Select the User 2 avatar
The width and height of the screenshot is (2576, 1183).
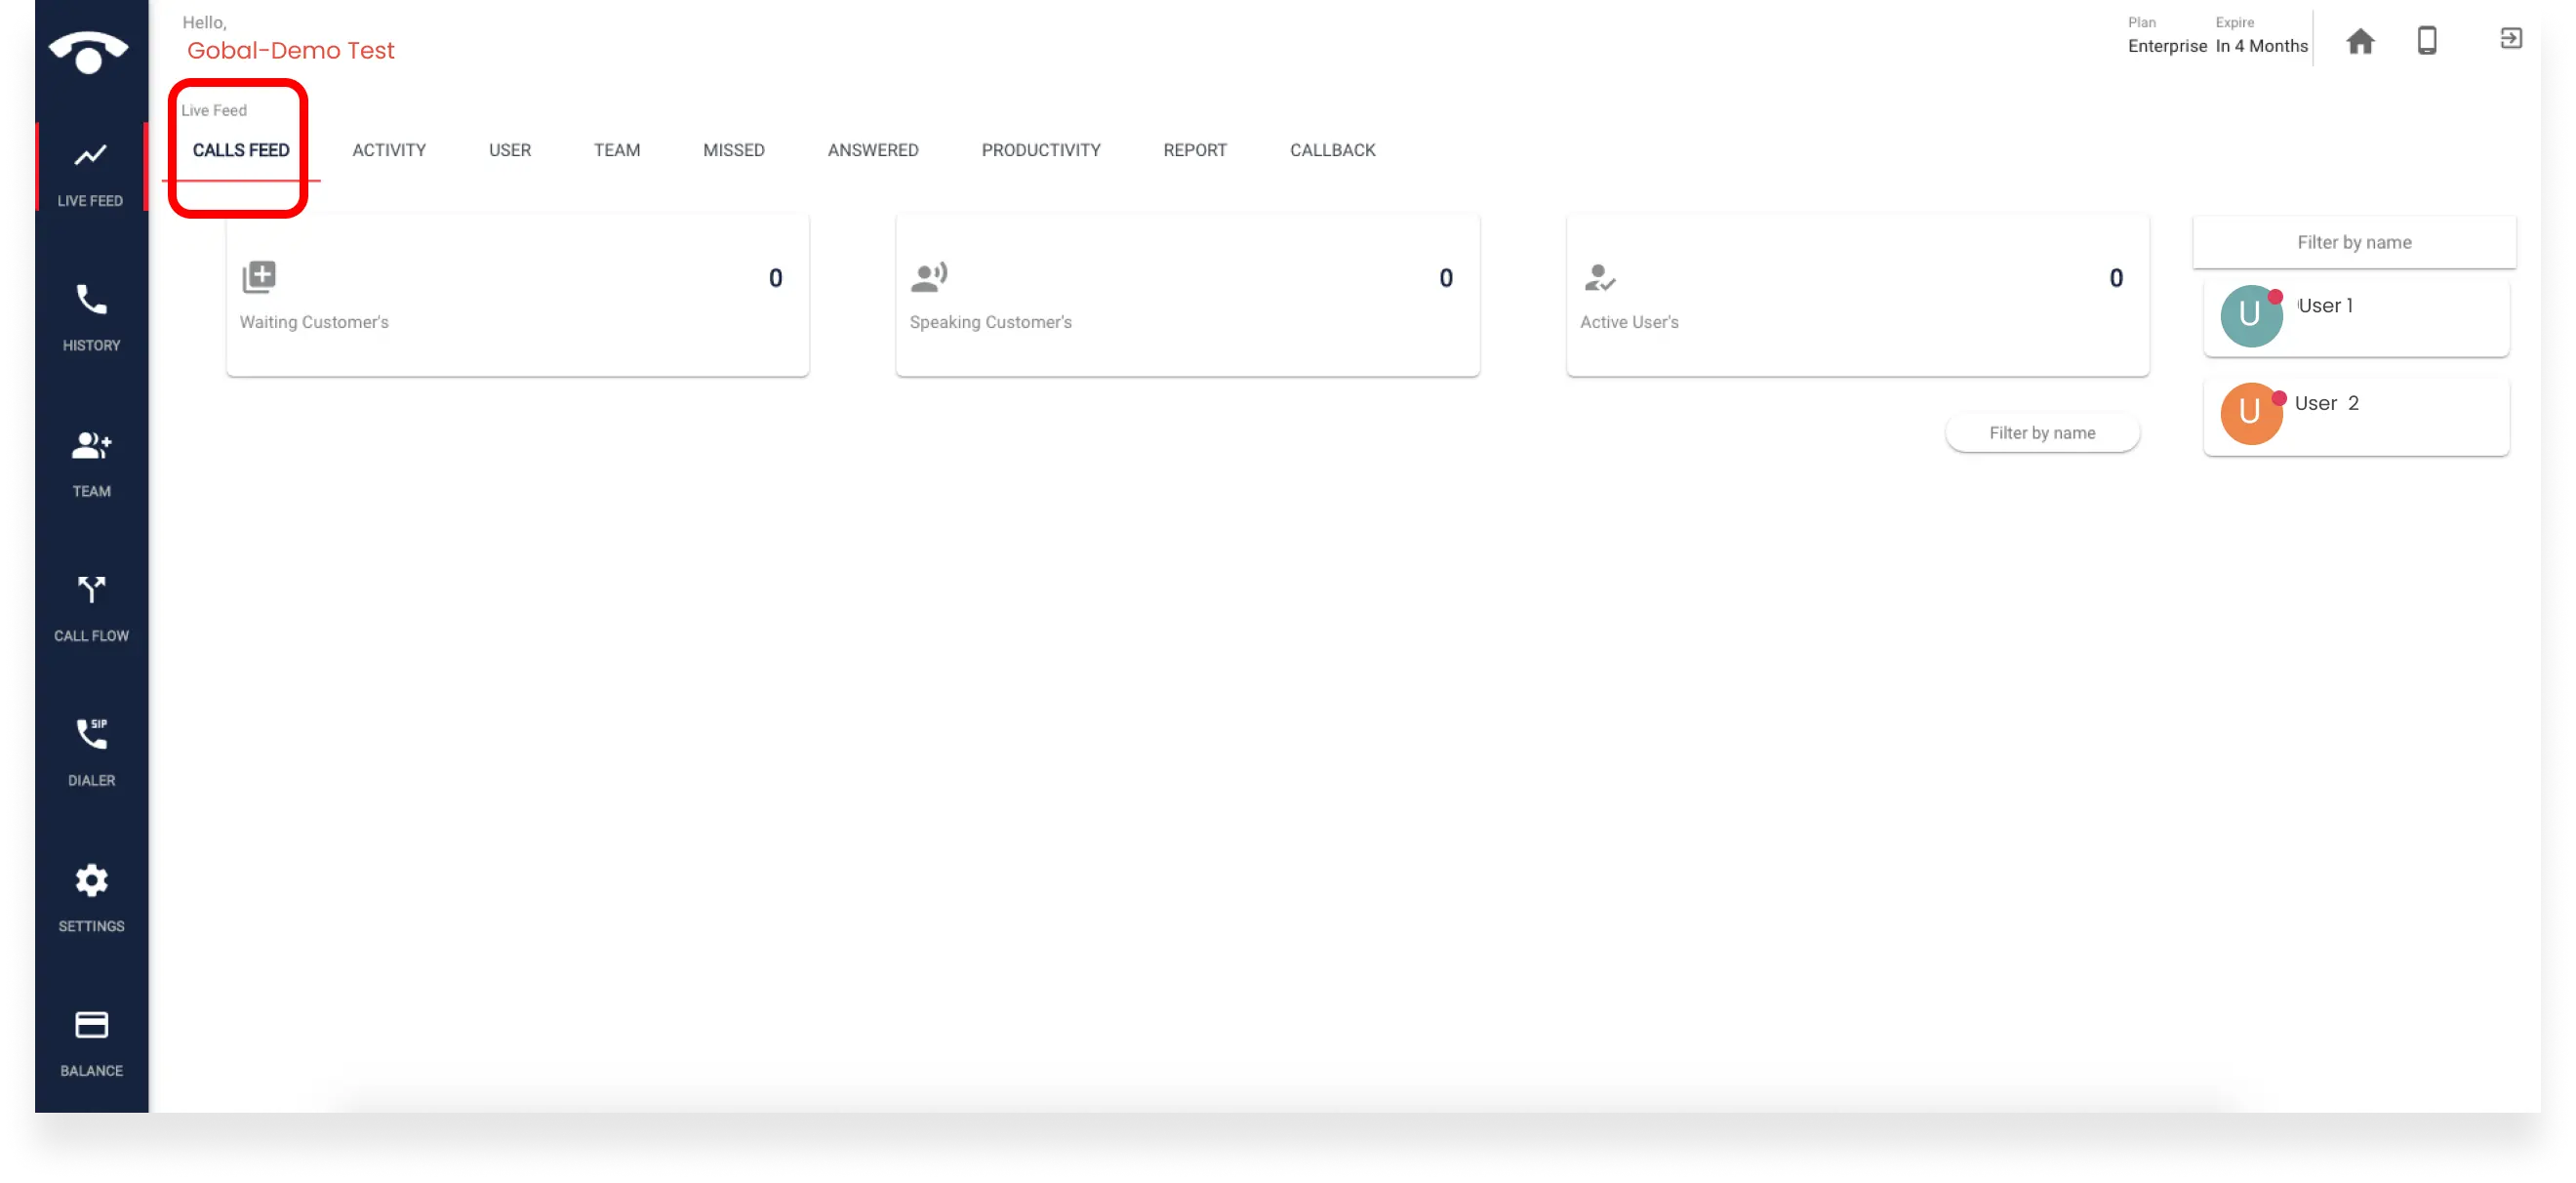[x=2251, y=413]
